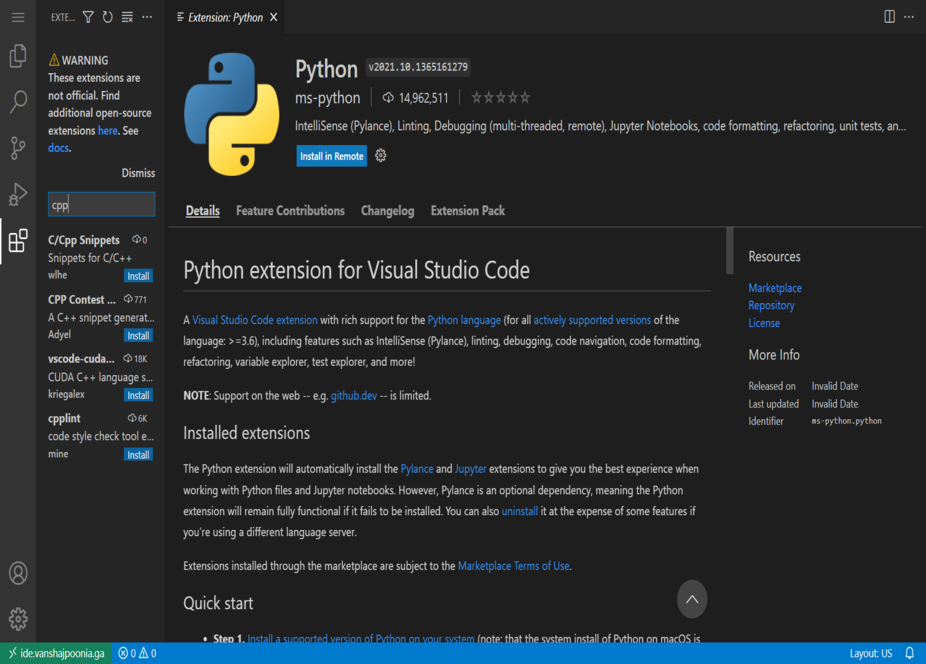Select the CPP Contest list entry
The height and width of the screenshot is (664, 926).
coord(100,317)
